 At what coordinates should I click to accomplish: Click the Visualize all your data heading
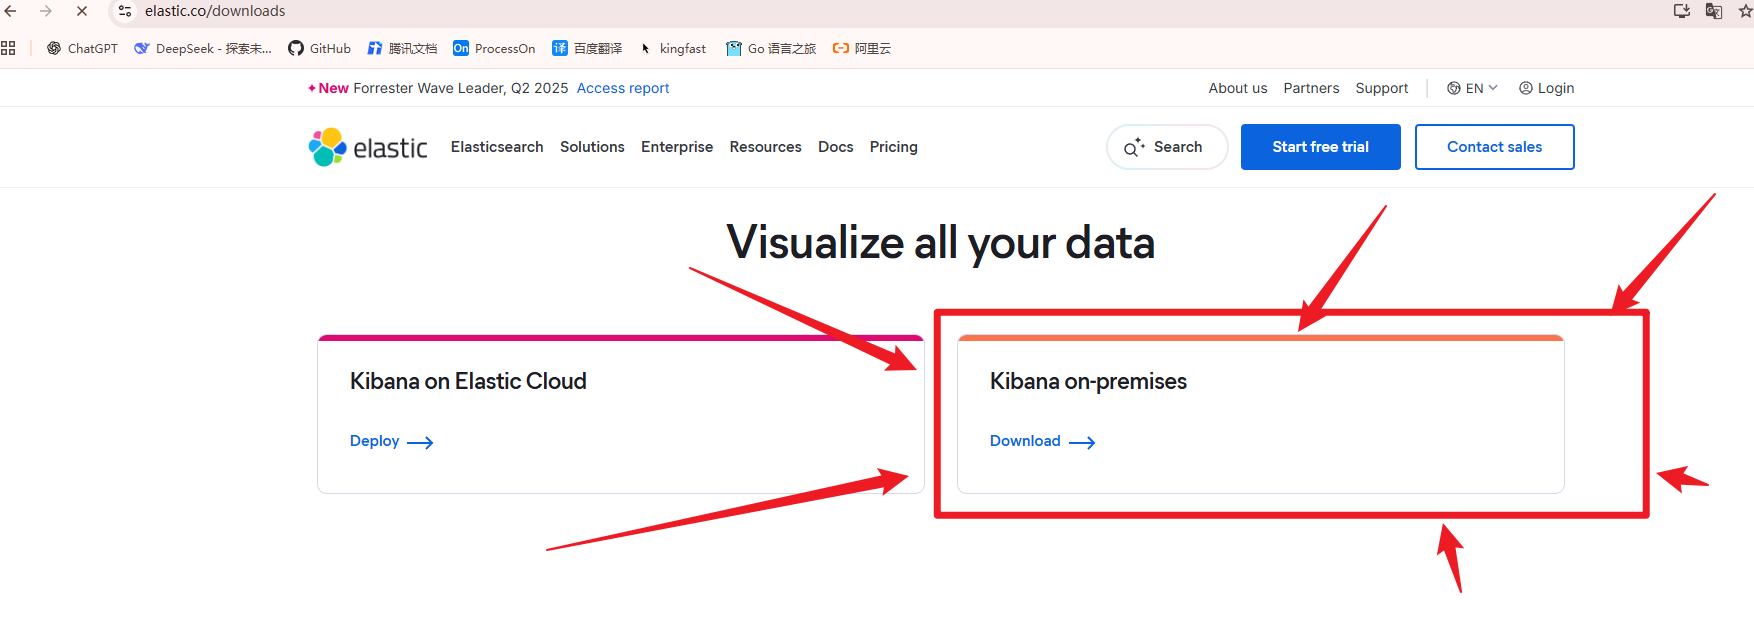pyautogui.click(x=941, y=243)
